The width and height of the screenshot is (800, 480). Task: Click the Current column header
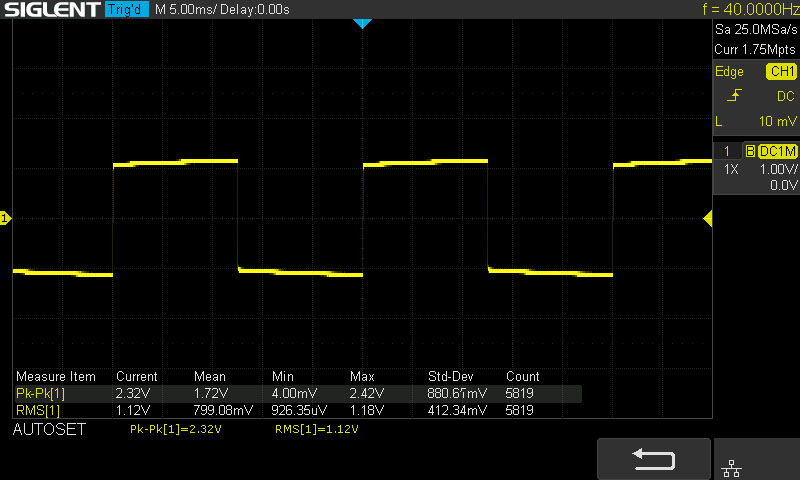(x=137, y=376)
